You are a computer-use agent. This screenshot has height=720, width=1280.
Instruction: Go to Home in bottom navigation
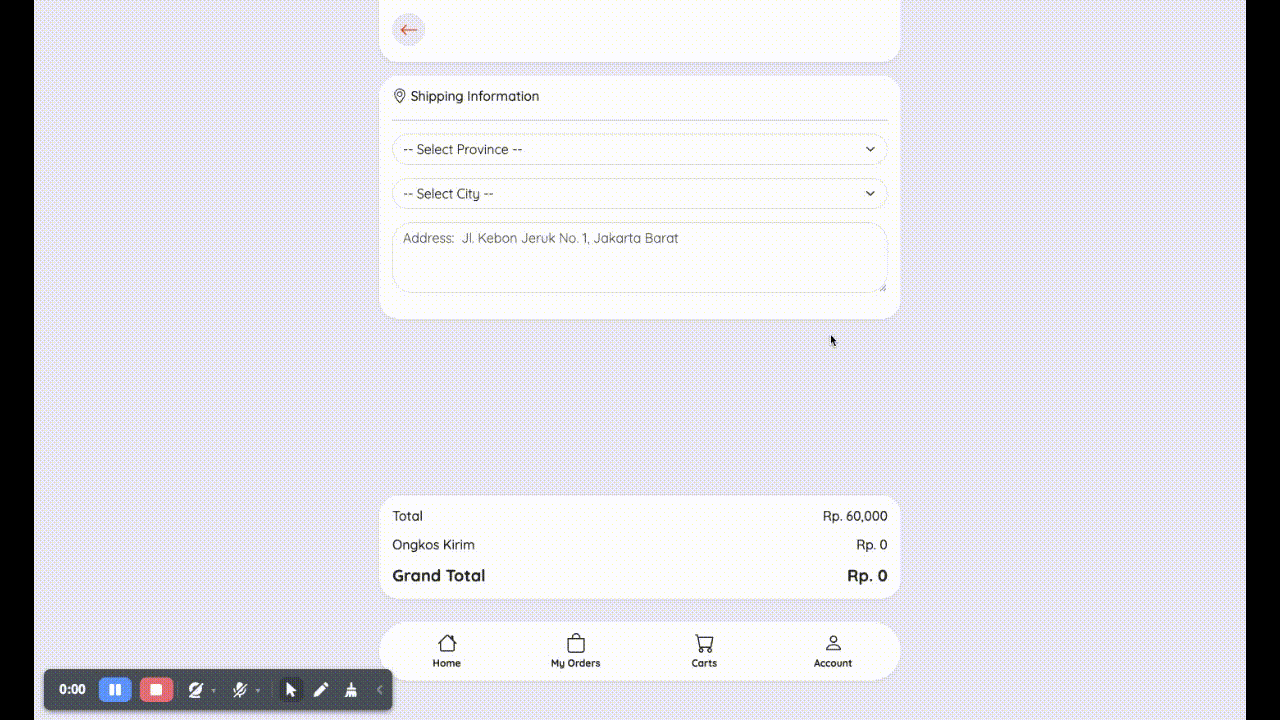click(447, 651)
